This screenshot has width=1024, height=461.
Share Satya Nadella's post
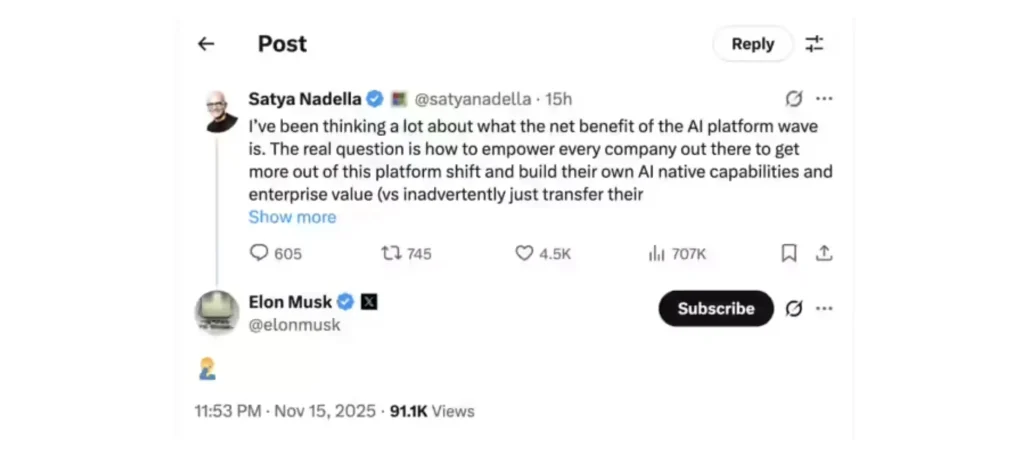point(824,254)
